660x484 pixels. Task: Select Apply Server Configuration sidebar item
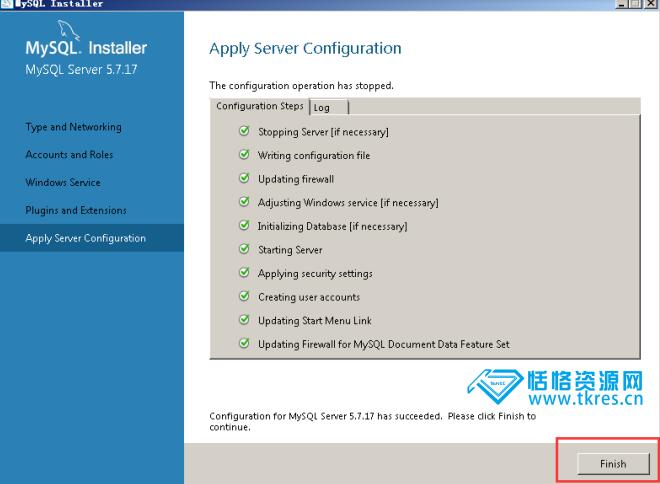(x=85, y=238)
